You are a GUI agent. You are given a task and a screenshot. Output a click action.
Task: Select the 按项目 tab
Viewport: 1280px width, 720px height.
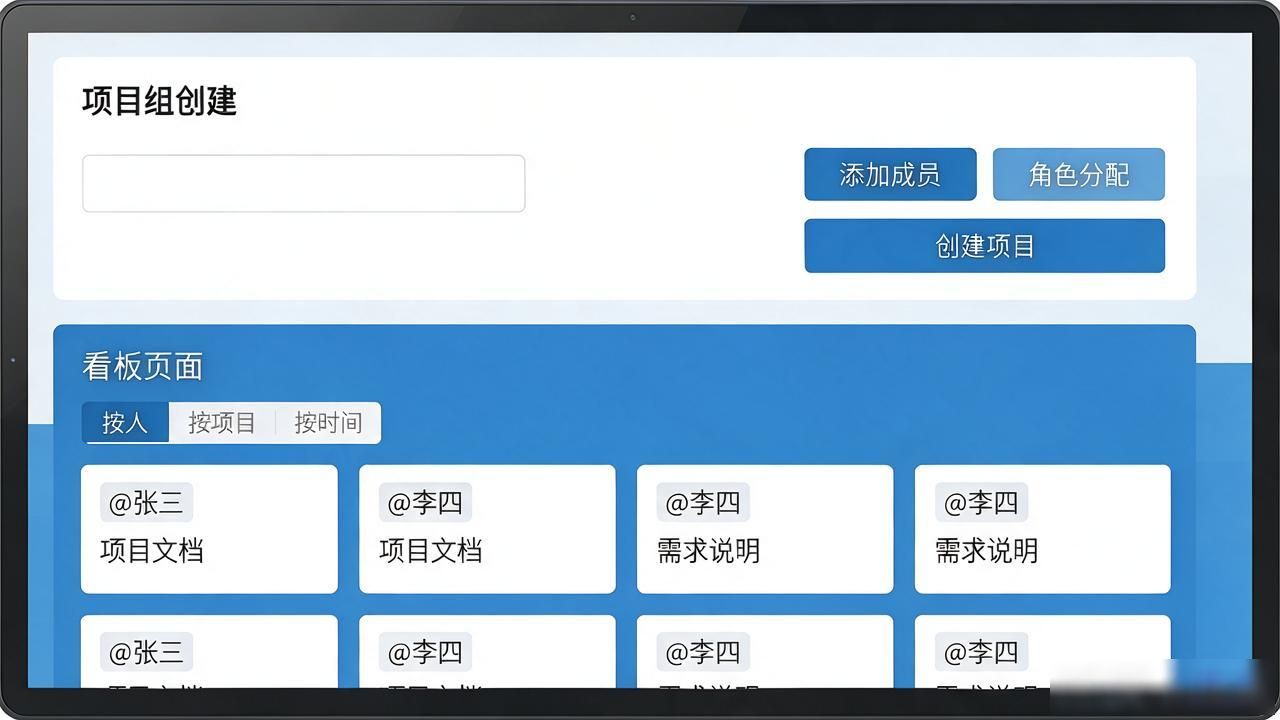pos(222,423)
